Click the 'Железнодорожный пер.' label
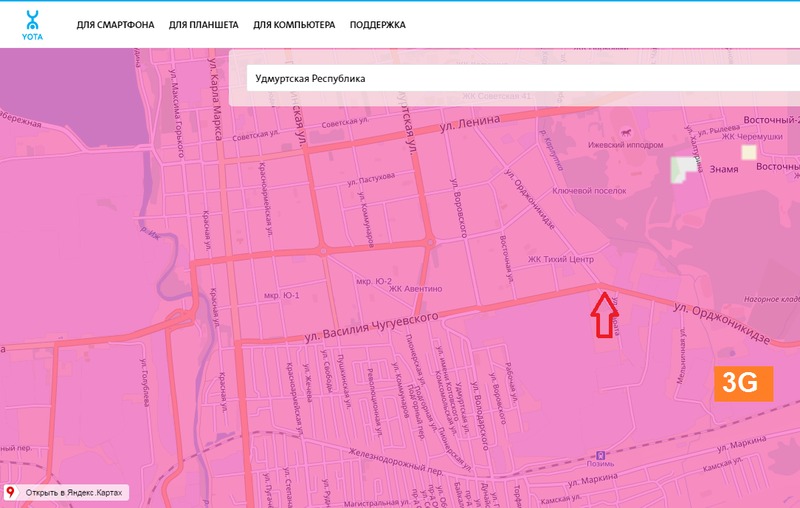Screen dimensions: 800x508 click(x=396, y=460)
